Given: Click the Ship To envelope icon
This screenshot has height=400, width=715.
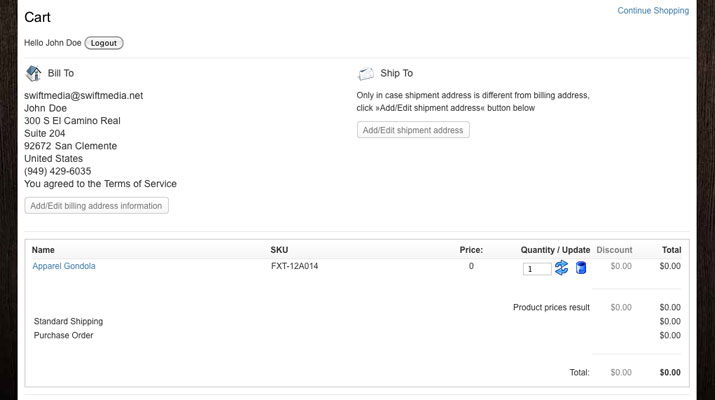Looking at the screenshot, I should pos(366,73).
